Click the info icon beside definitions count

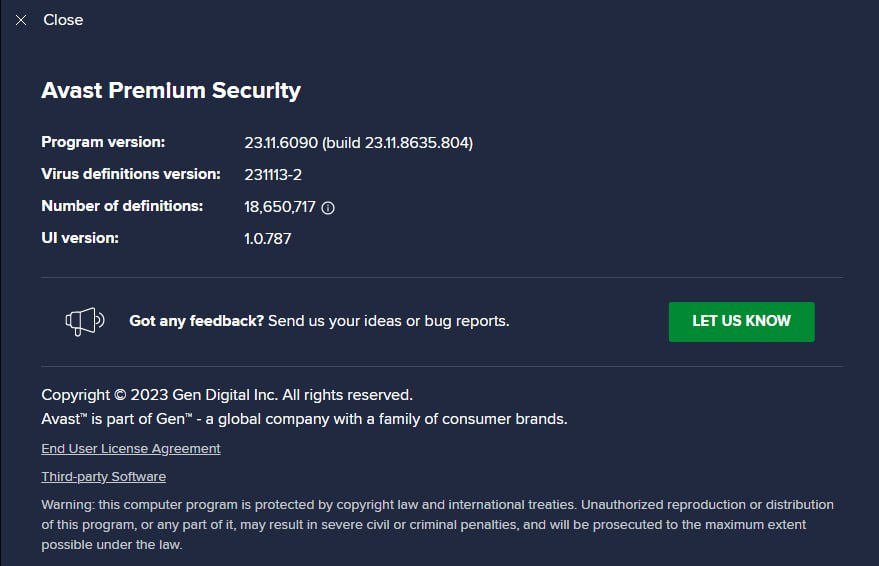pyautogui.click(x=328, y=208)
